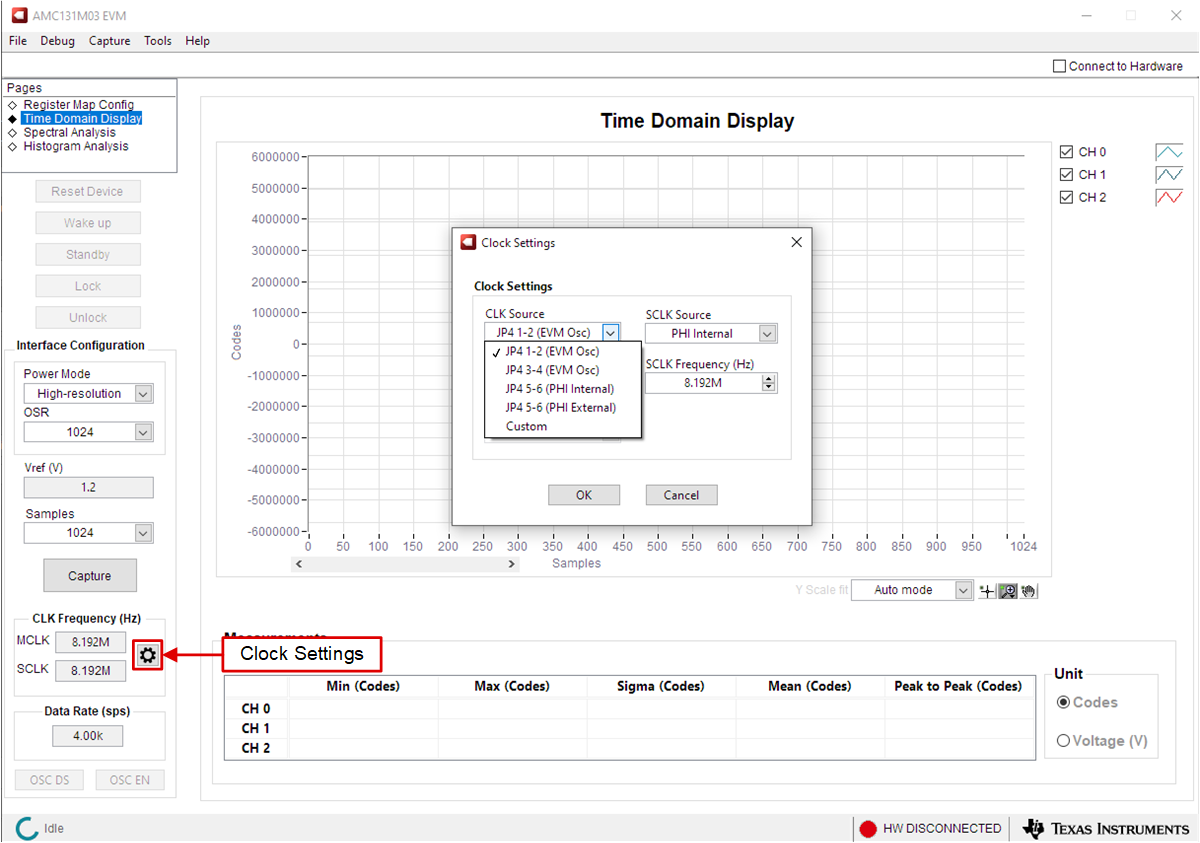This screenshot has height=843, width=1200.
Task: Click the Capture button
Action: click(x=90, y=576)
